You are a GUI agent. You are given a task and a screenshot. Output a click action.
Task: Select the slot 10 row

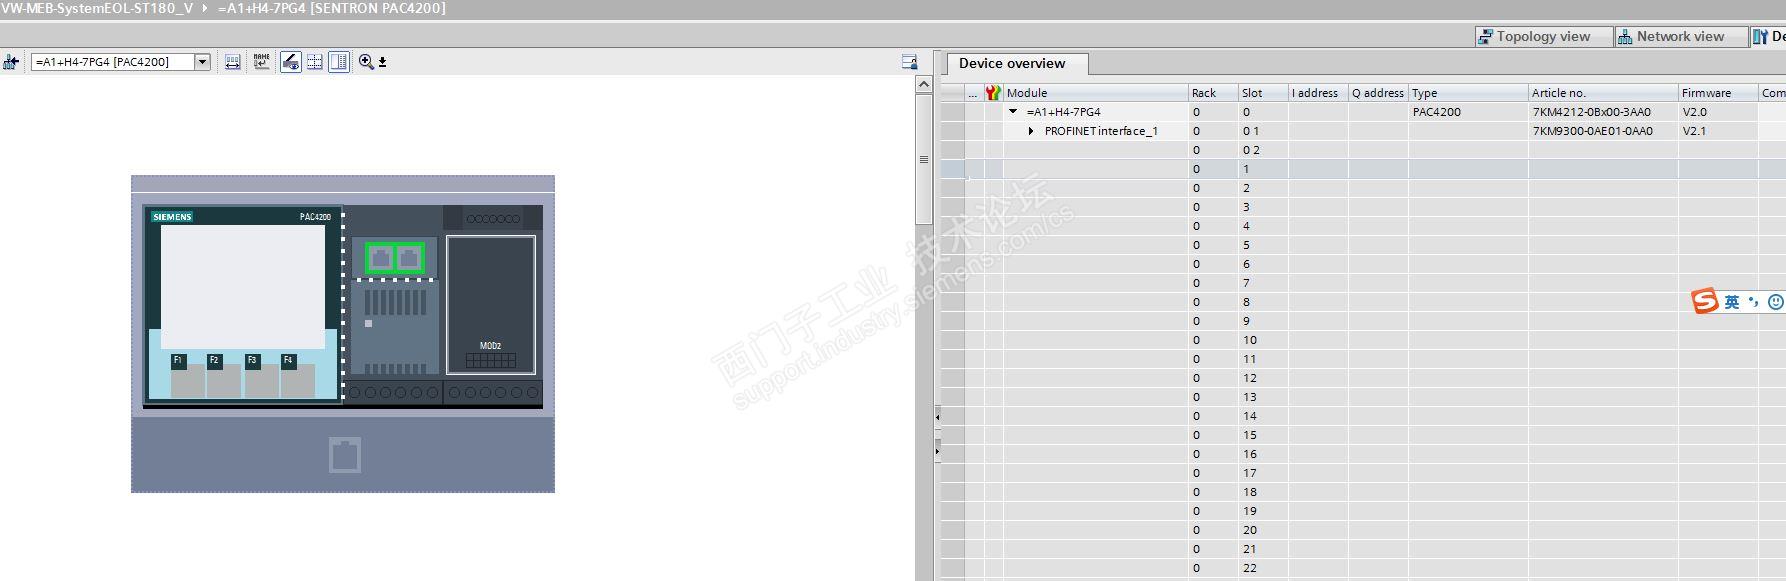click(x=1363, y=340)
